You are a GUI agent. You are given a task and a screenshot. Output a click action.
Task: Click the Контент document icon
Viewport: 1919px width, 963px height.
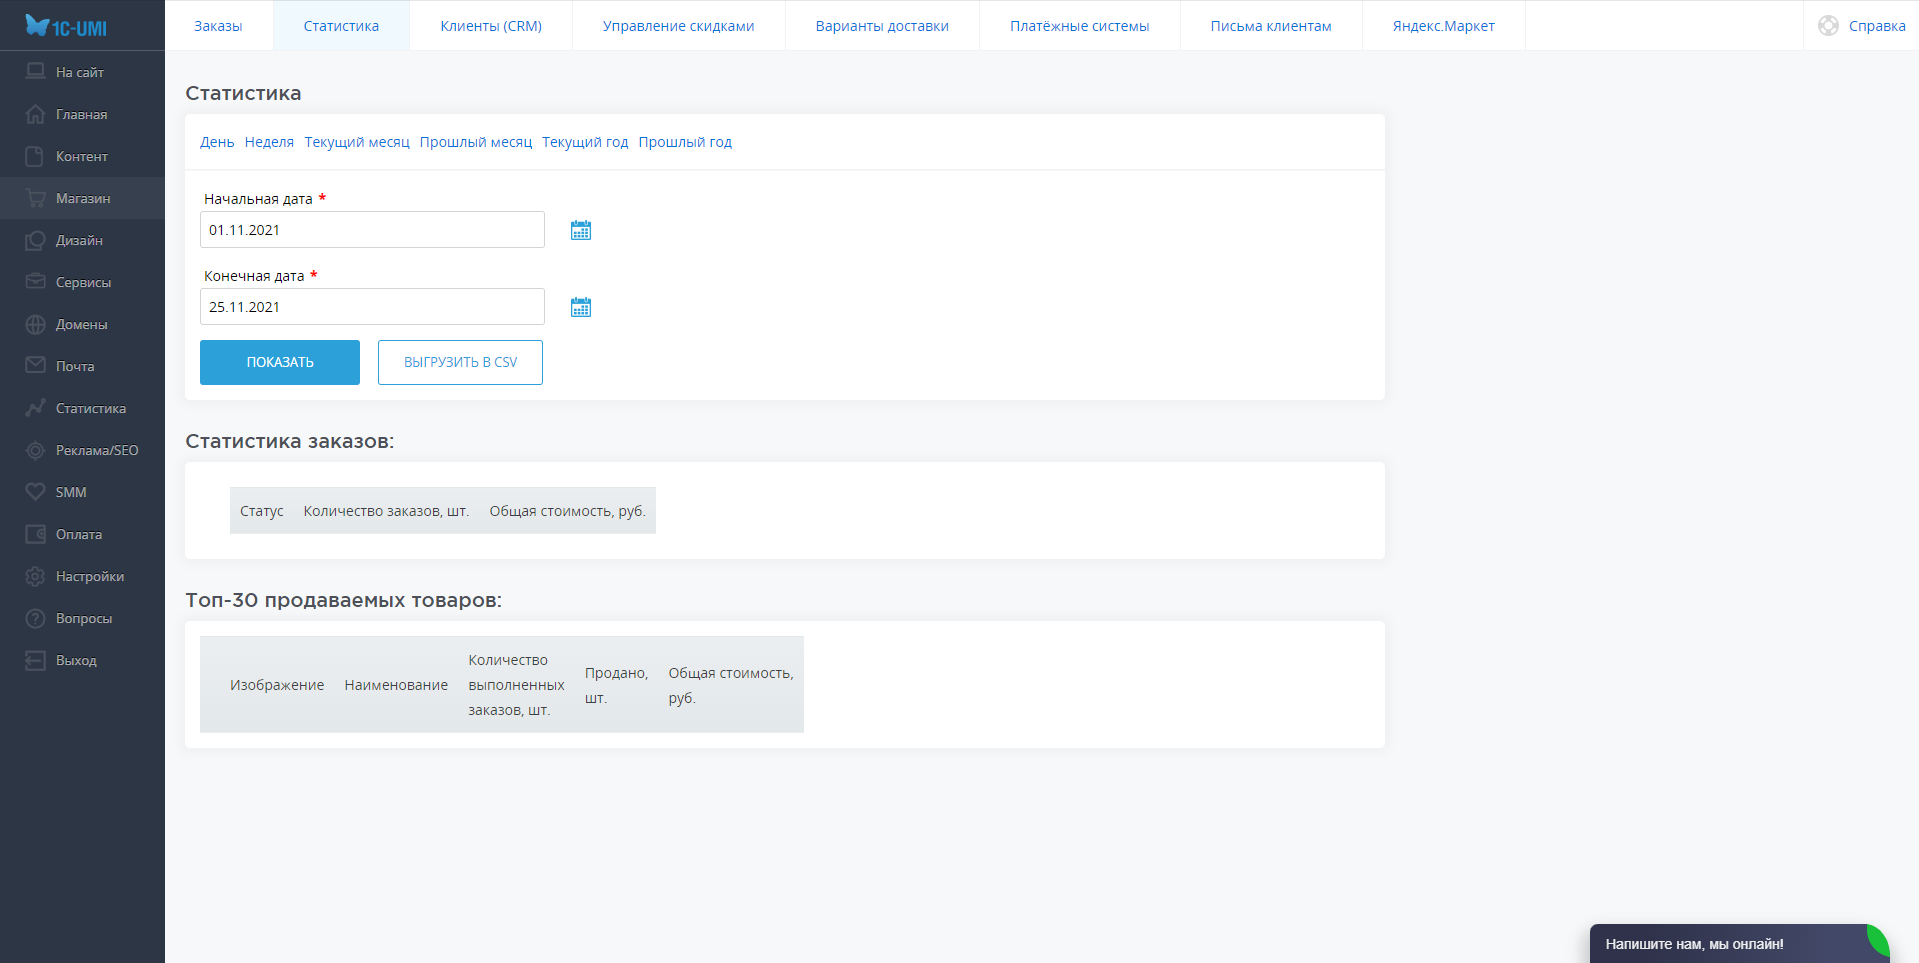pos(35,156)
